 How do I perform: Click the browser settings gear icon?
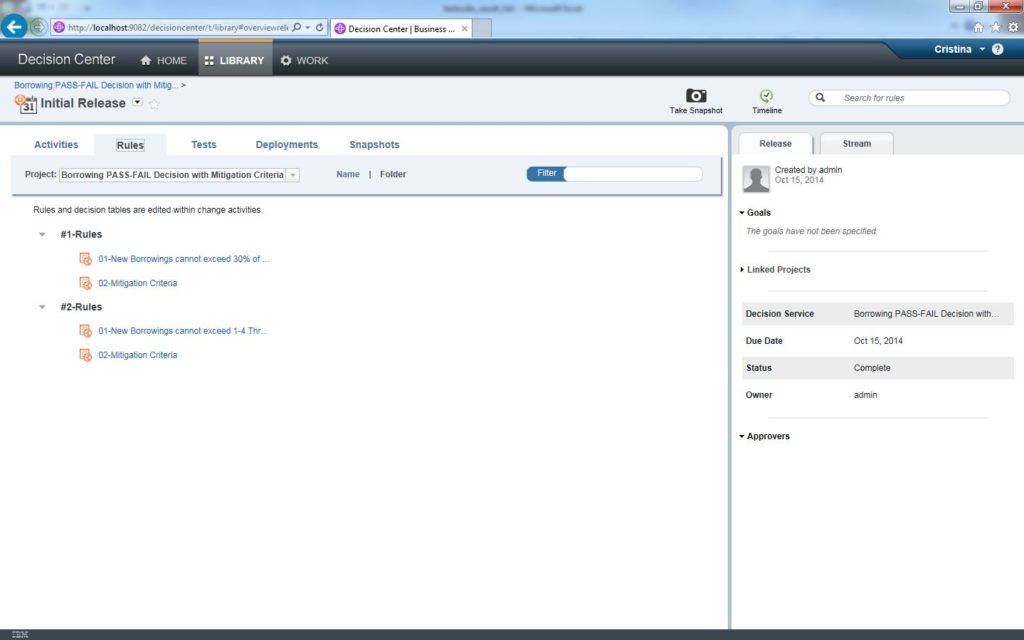1013,28
